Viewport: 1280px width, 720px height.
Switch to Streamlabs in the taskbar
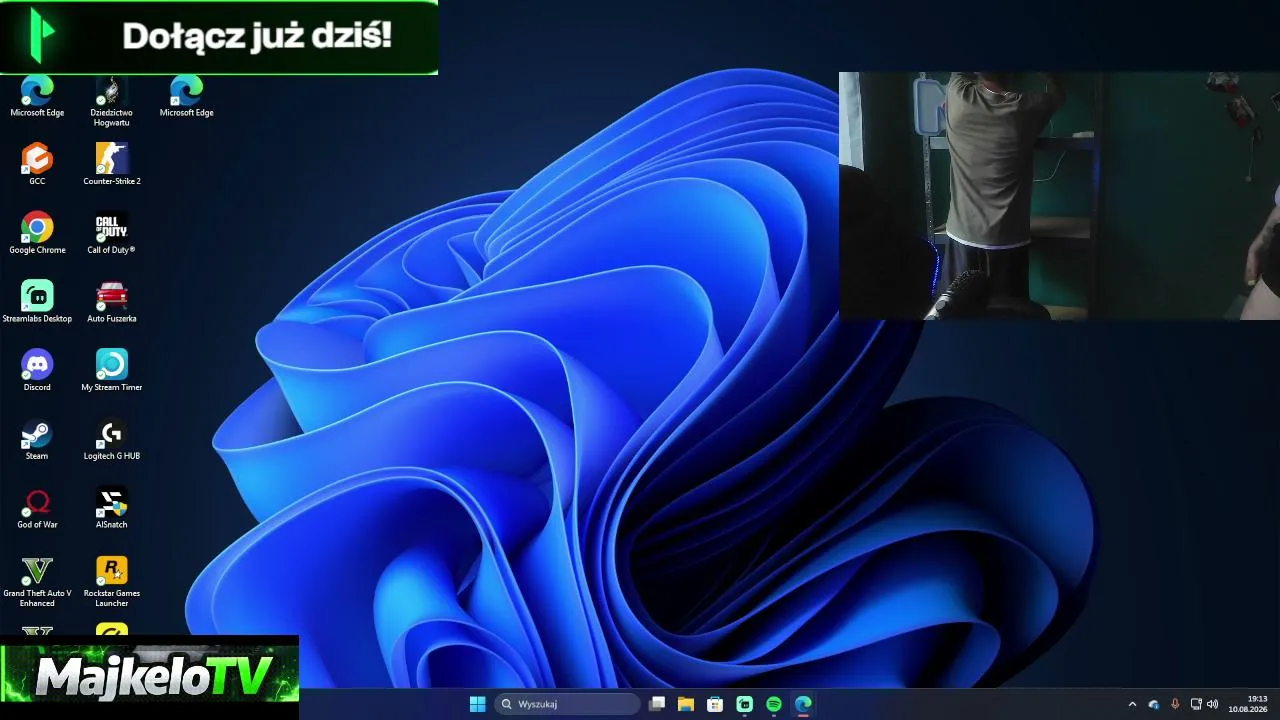pos(744,704)
